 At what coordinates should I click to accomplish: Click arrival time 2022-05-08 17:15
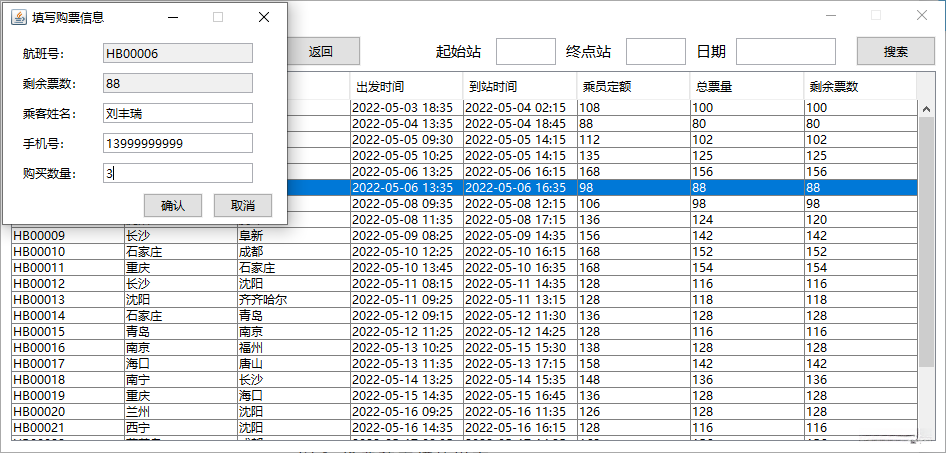click(x=519, y=220)
